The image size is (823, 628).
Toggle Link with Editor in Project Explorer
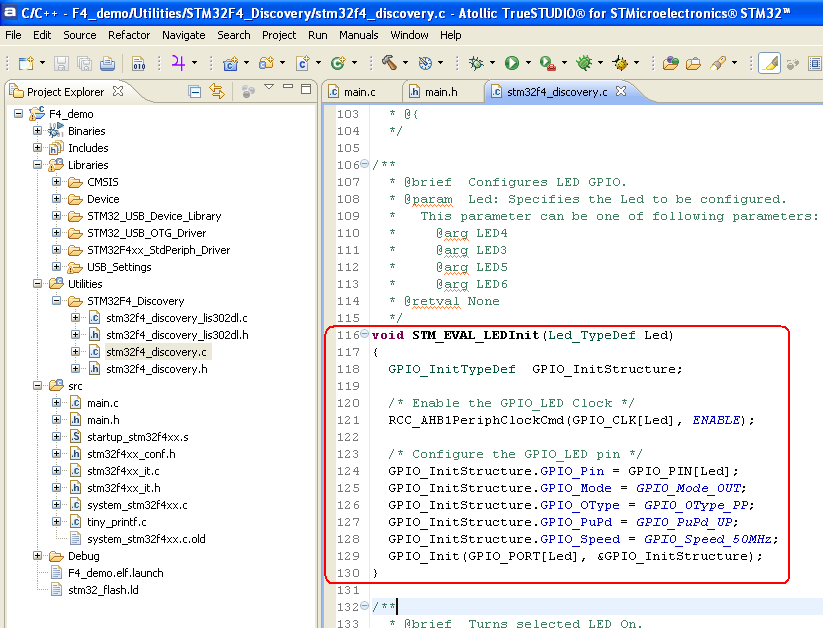click(x=217, y=91)
